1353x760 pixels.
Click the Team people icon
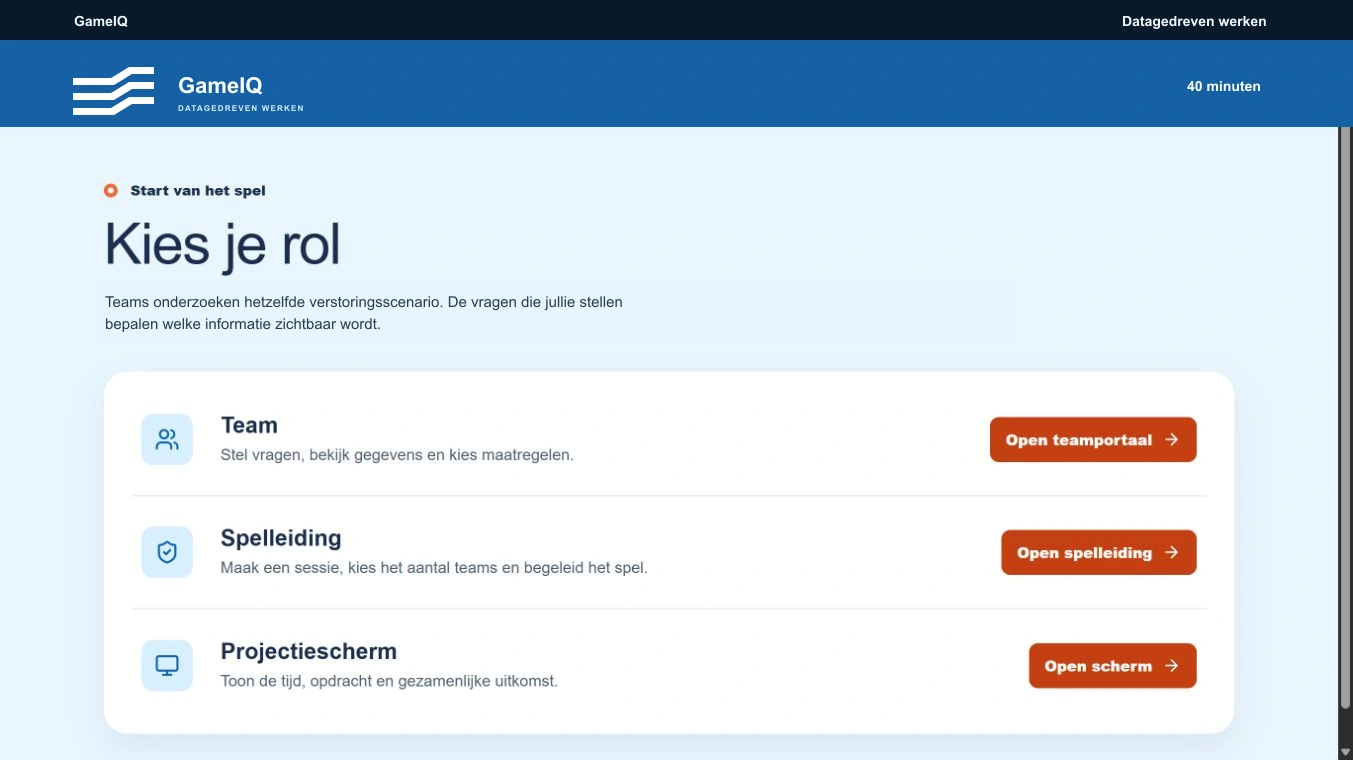coord(167,440)
